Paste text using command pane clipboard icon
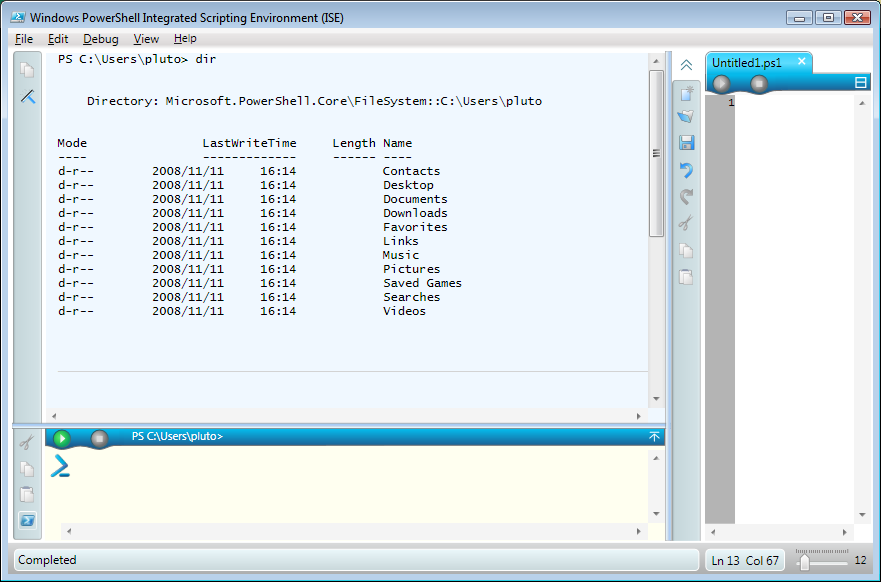The width and height of the screenshot is (881, 582). 27,494
